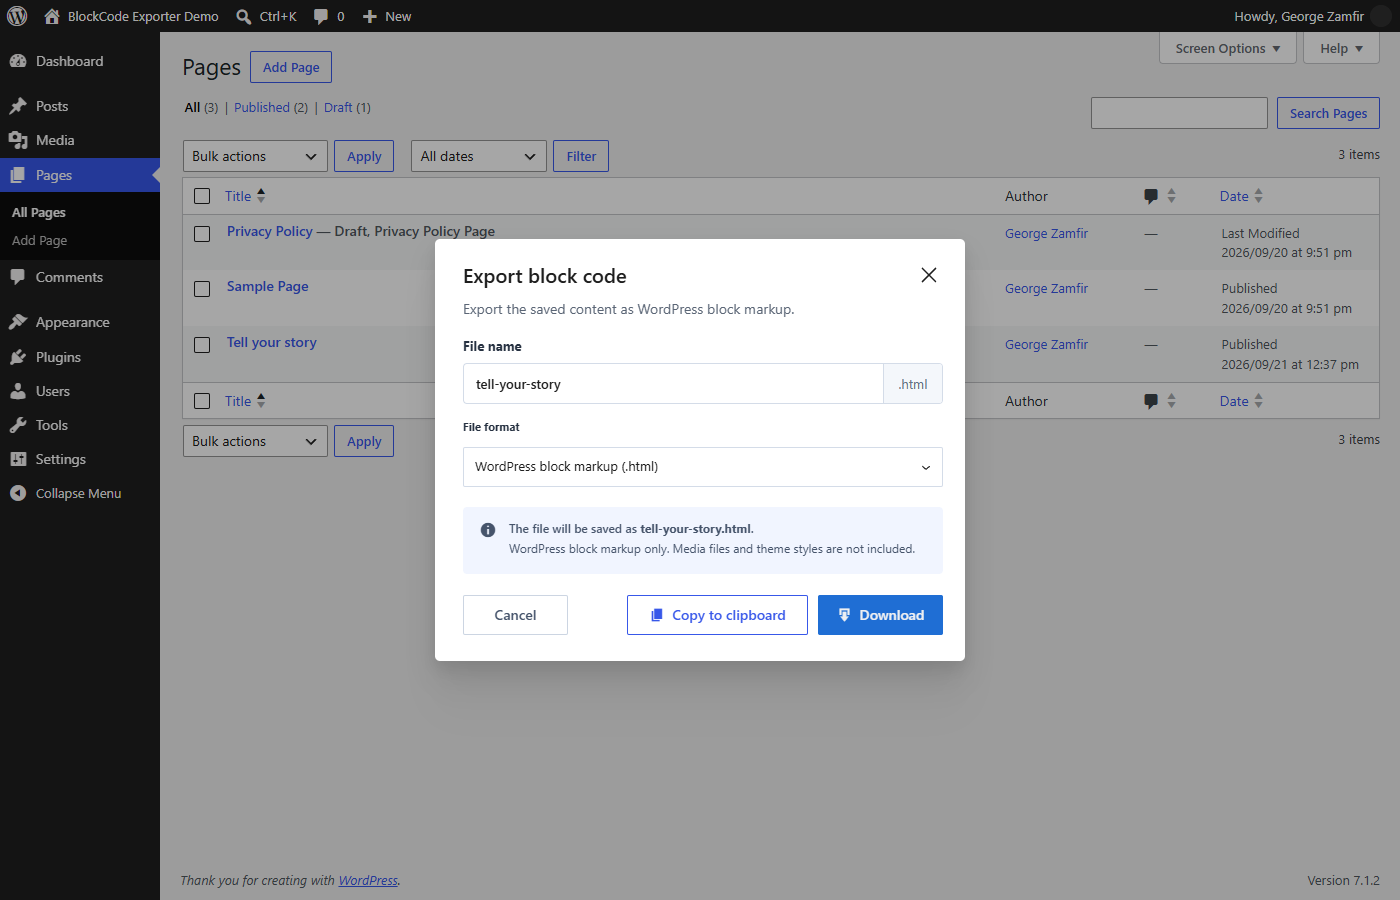
Task: Show Draft pages filter
Action: coord(338,107)
